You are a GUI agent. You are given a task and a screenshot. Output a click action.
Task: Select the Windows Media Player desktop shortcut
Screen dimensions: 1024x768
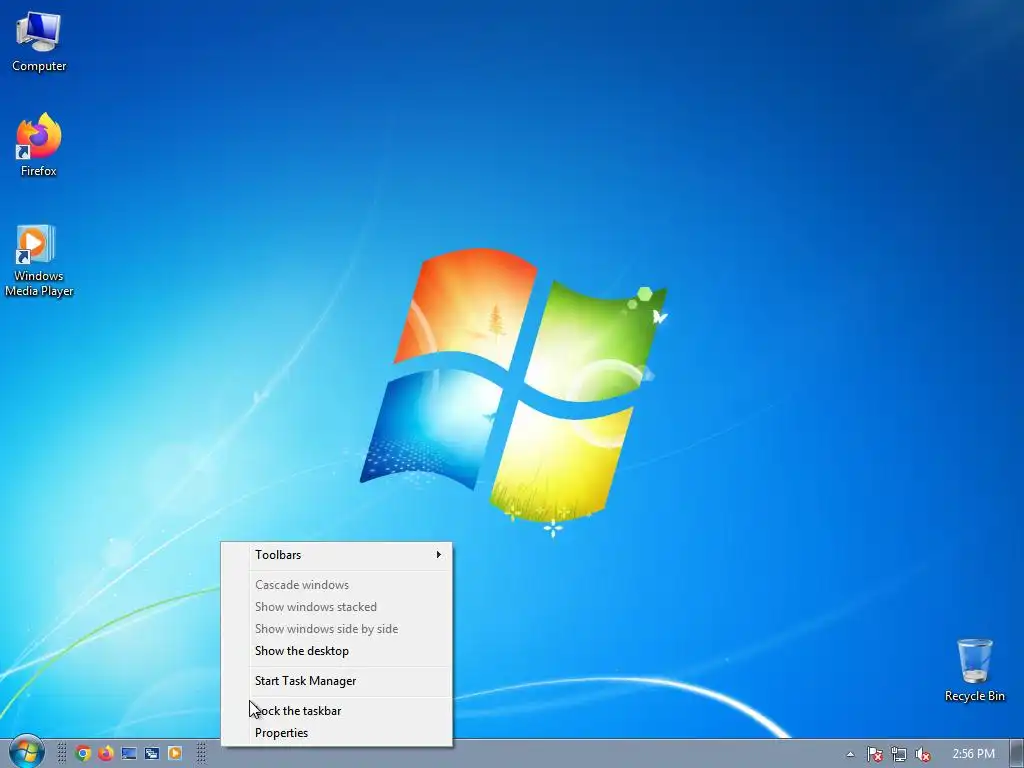click(x=39, y=261)
